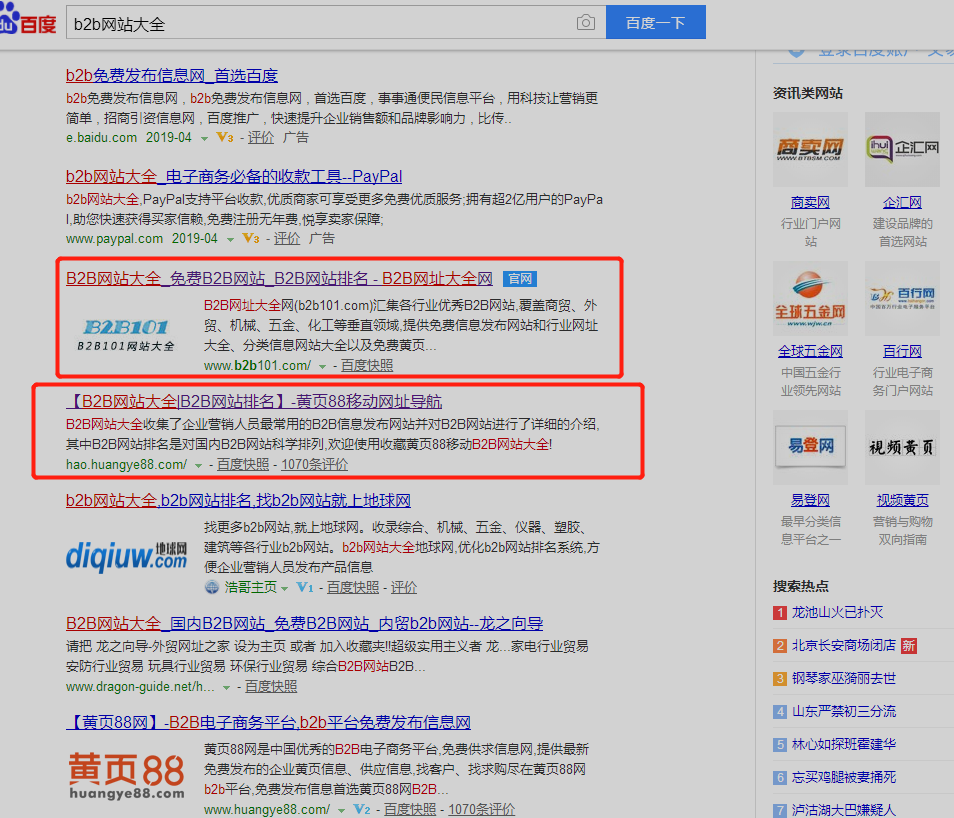Viewport: 954px width, 818px height.
Task: Expand dropdown arrow after e.baidu.com 2019-04
Action: [x=204, y=139]
